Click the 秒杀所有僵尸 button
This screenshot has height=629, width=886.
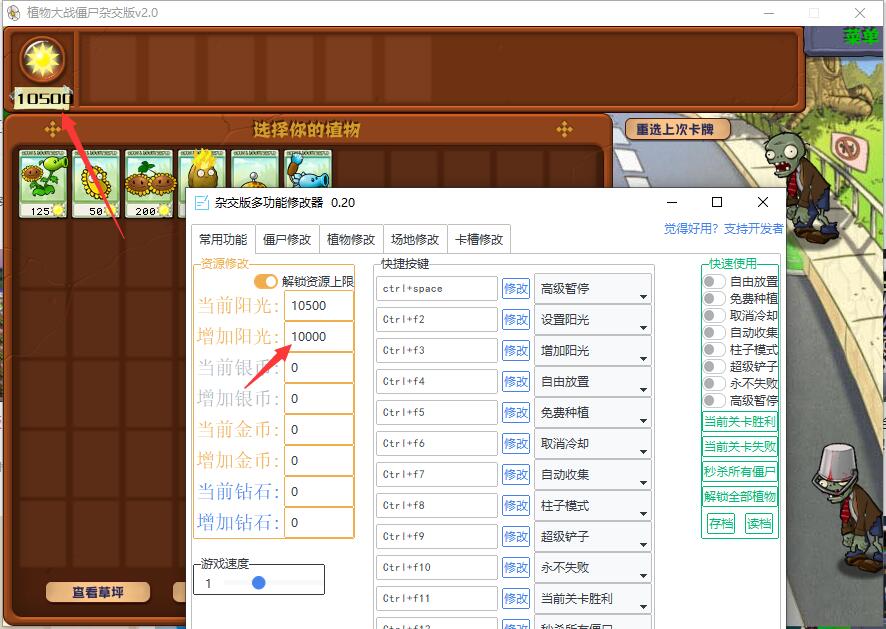[x=739, y=472]
